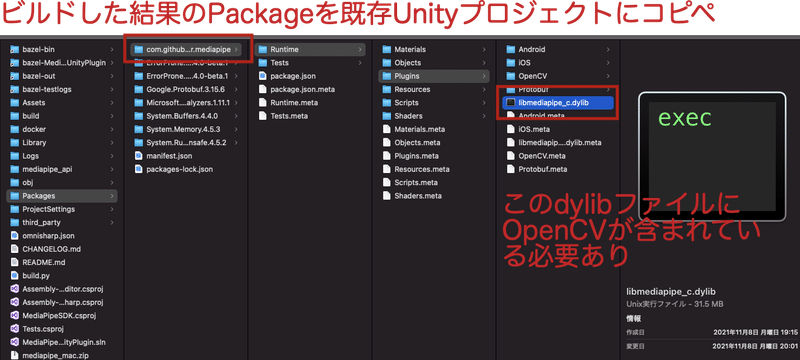Click the build.py file icon
This screenshot has width=800, height=360.
coord(15,275)
